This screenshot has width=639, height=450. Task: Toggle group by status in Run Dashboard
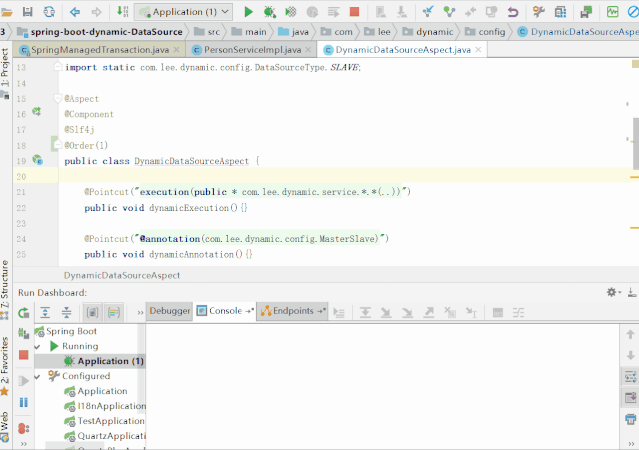[114, 313]
